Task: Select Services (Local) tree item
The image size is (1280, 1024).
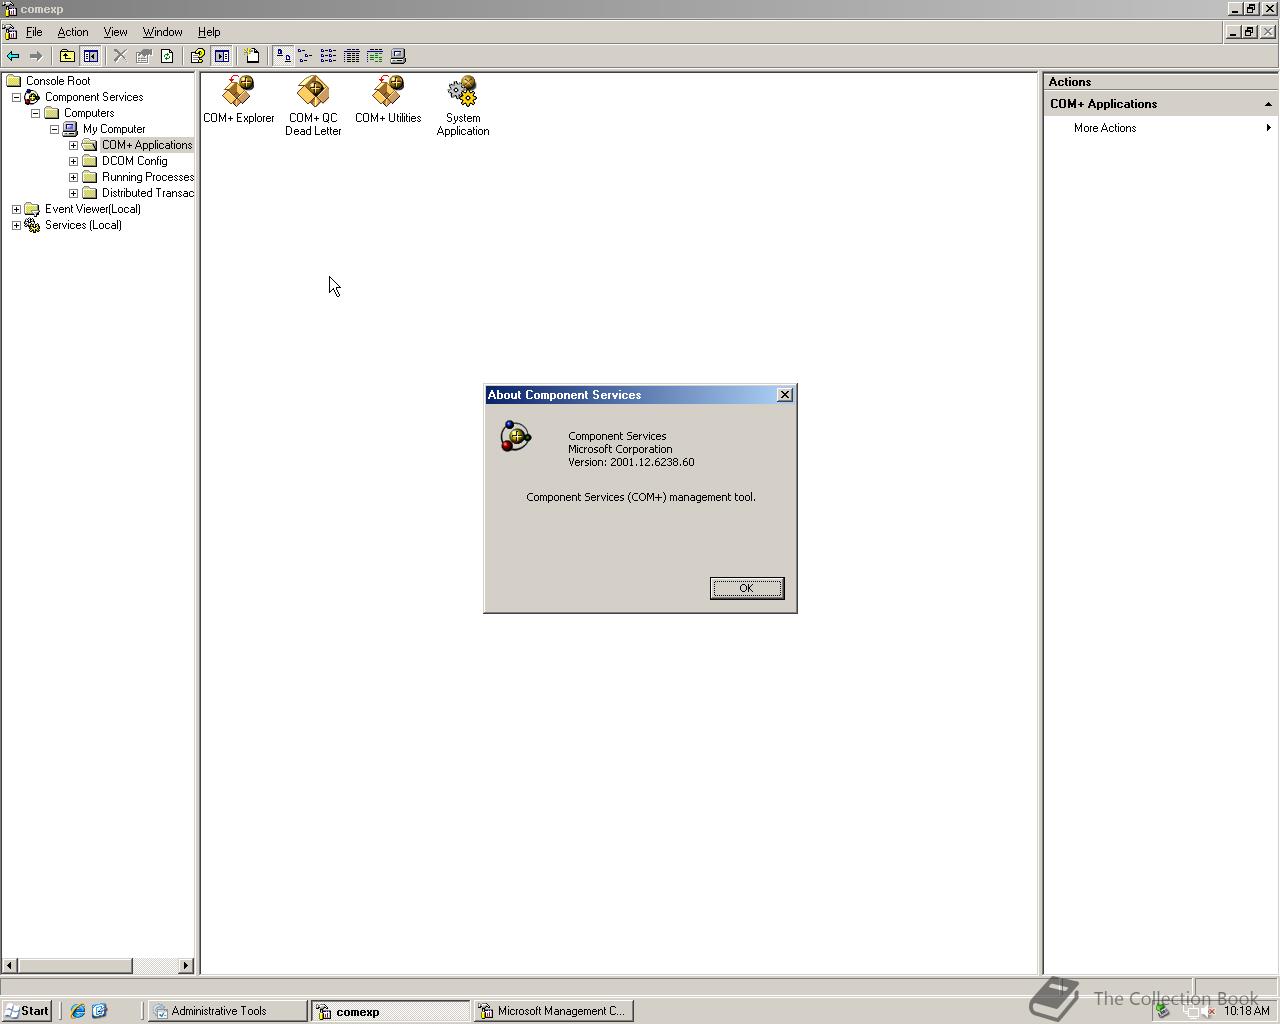Action: pyautogui.click(x=83, y=225)
